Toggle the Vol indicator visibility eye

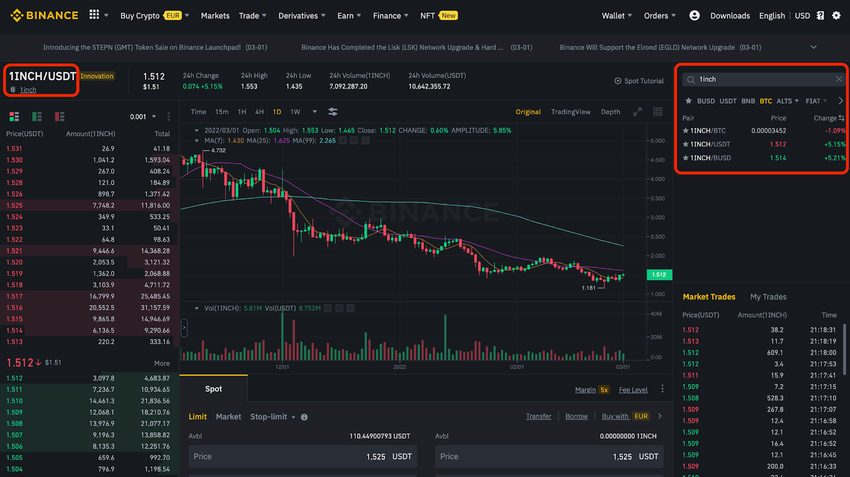[328, 308]
